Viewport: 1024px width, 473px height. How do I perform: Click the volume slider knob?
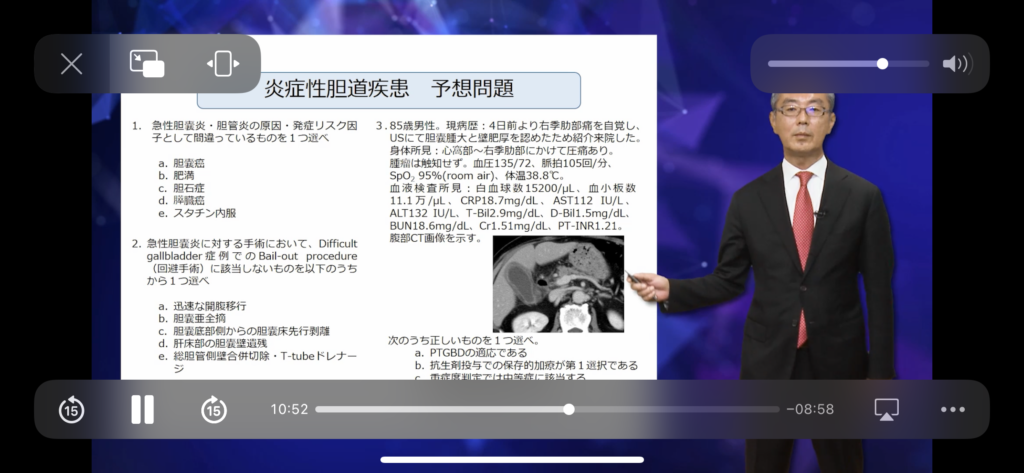tap(882, 64)
